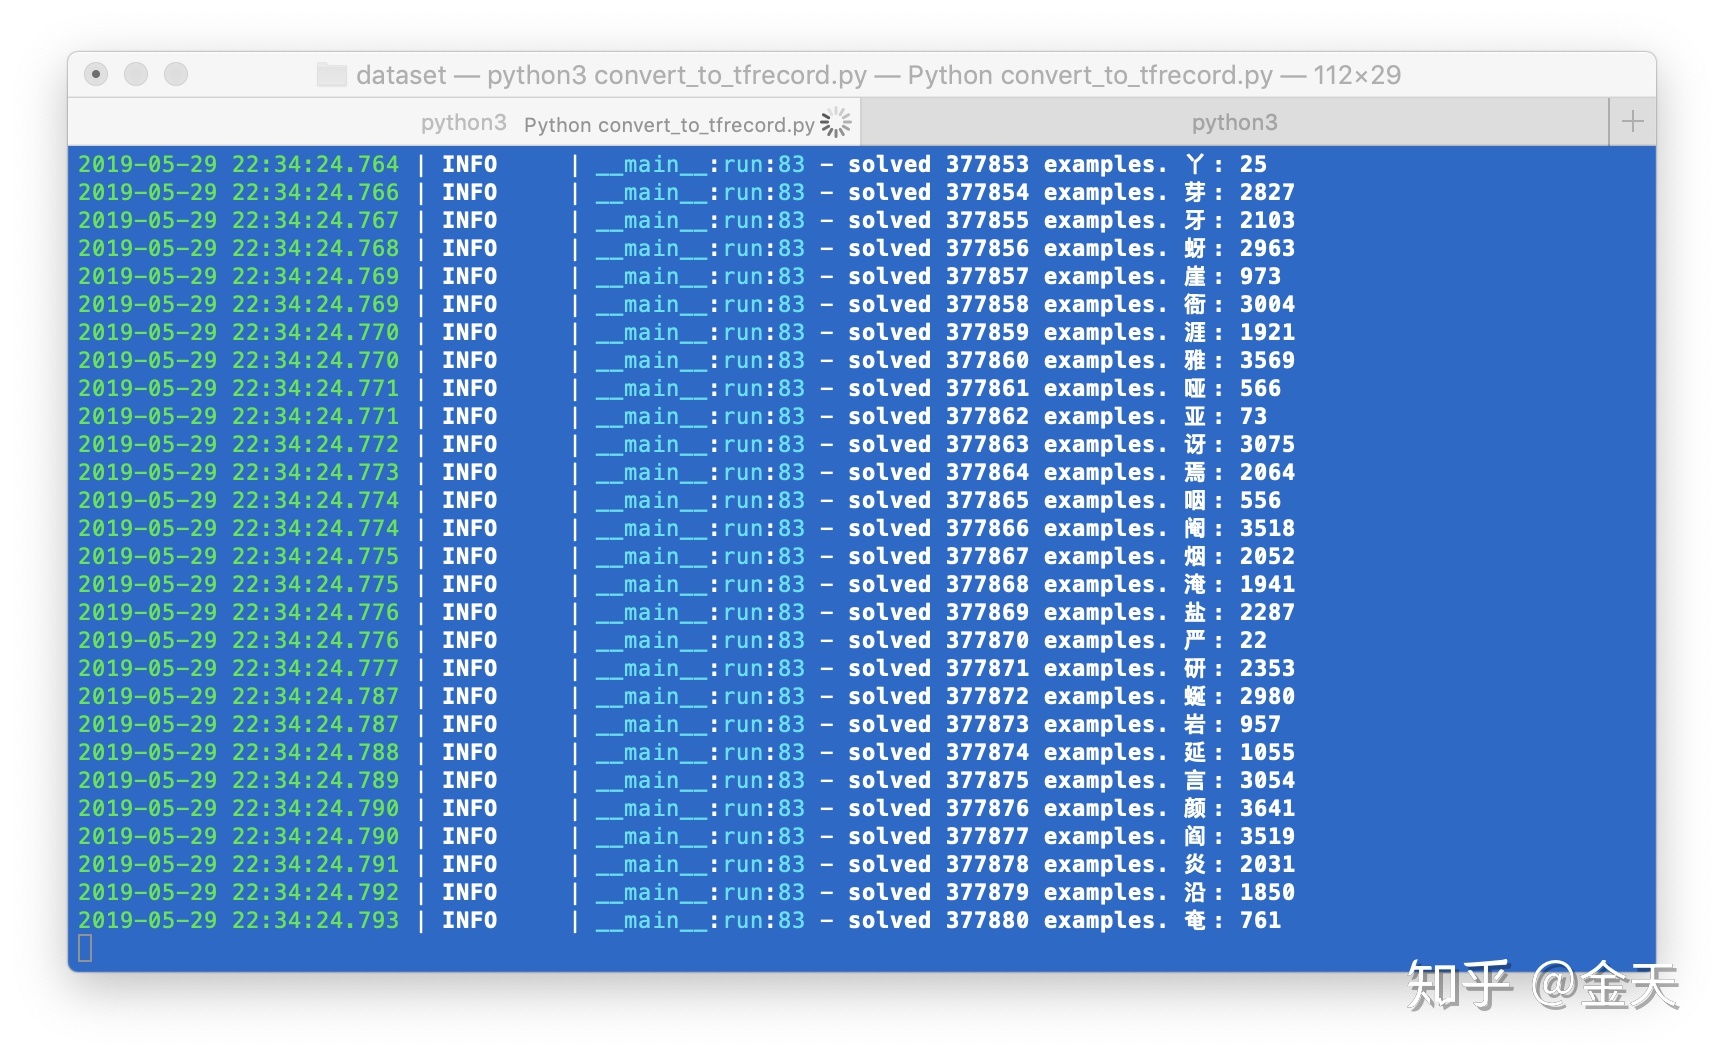Click the value 3075 in the output
The height and width of the screenshot is (1056, 1724).
(x=1267, y=444)
